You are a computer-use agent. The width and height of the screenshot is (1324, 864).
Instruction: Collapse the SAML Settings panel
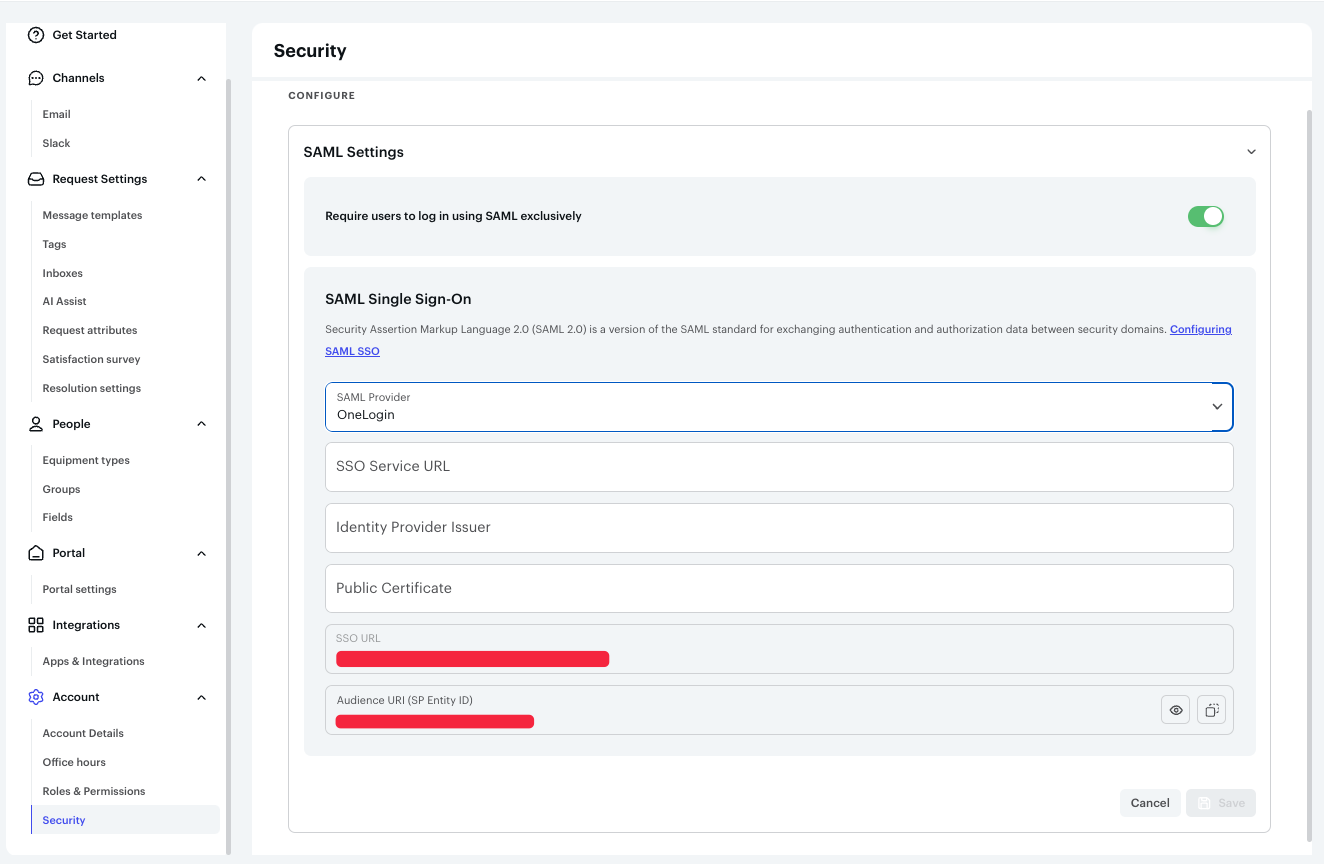coord(1251,151)
